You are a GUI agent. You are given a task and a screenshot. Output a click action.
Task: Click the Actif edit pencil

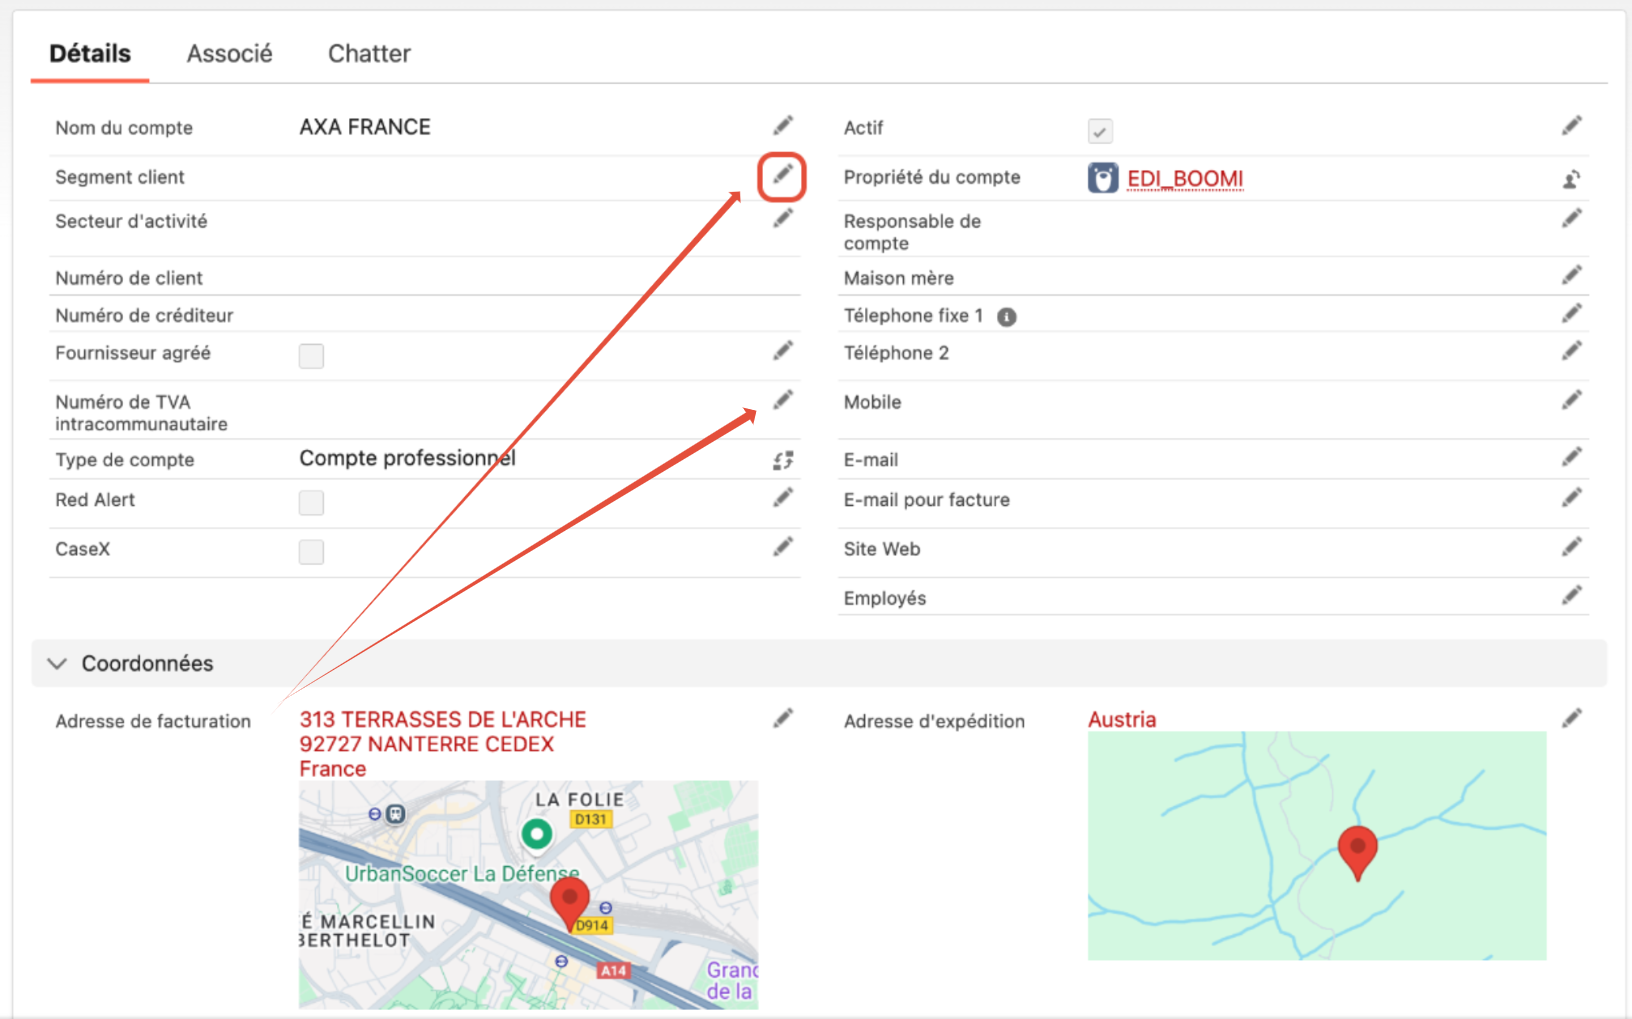[1572, 126]
